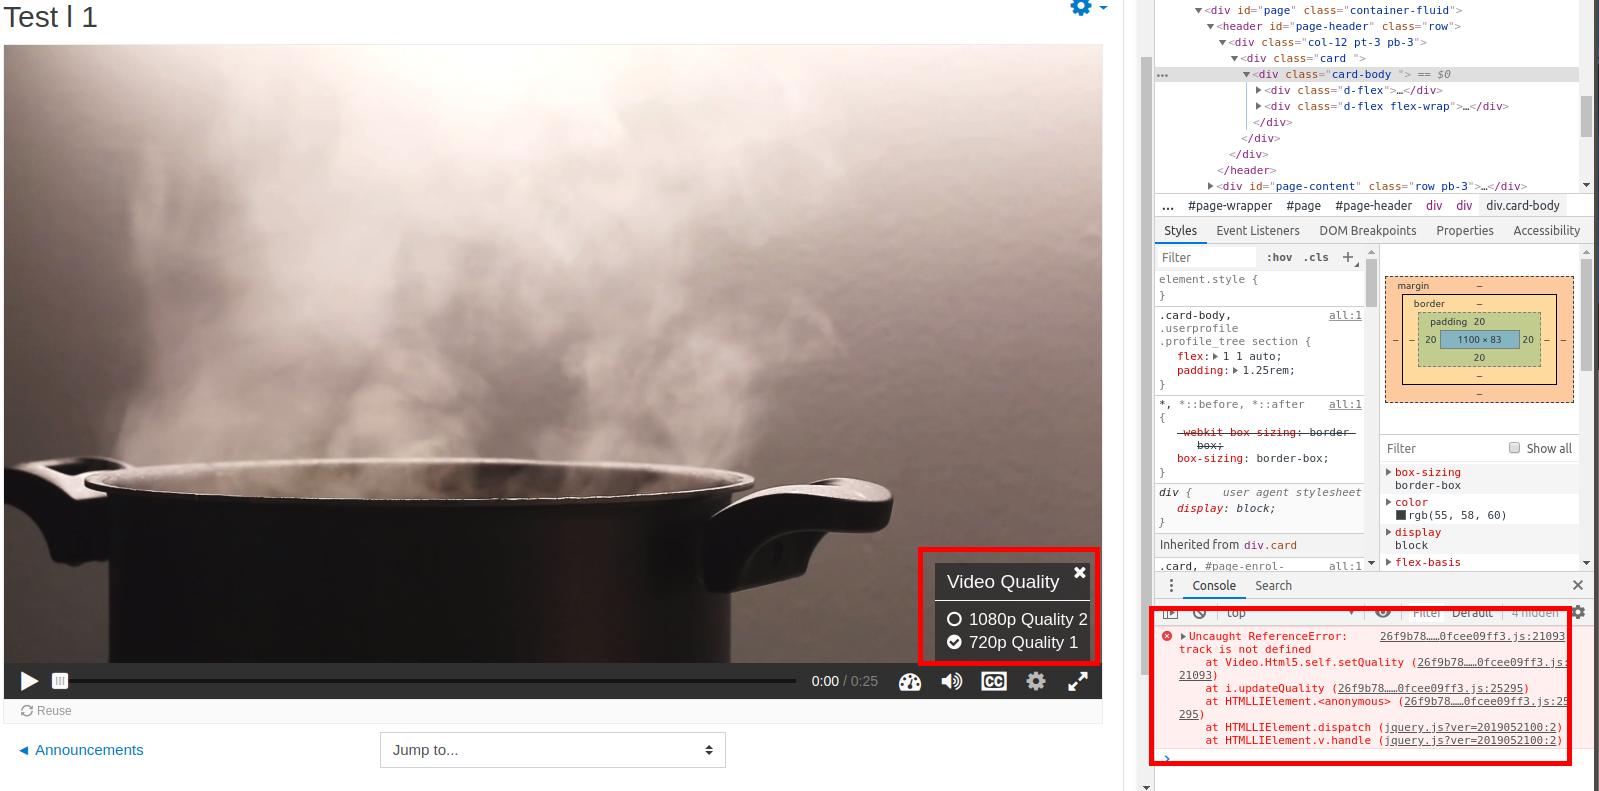The height and width of the screenshot is (791, 1599).
Task: Click the steaming pot video frame
Action: click(x=553, y=354)
